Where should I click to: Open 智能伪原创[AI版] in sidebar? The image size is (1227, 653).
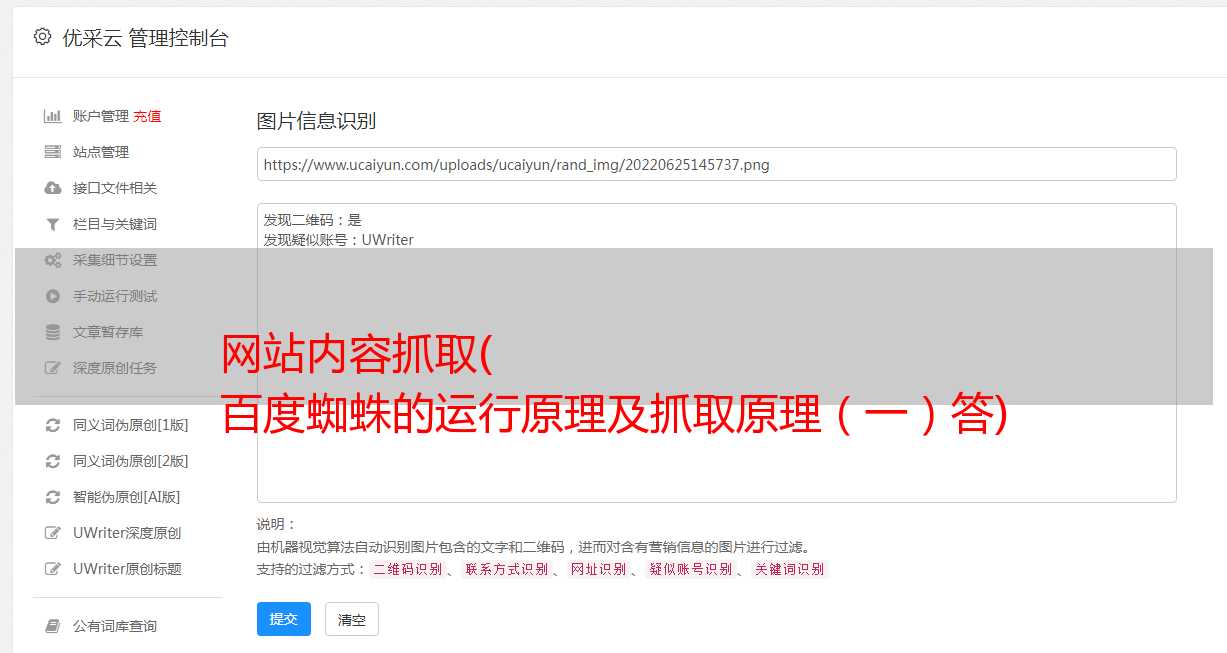pos(126,497)
